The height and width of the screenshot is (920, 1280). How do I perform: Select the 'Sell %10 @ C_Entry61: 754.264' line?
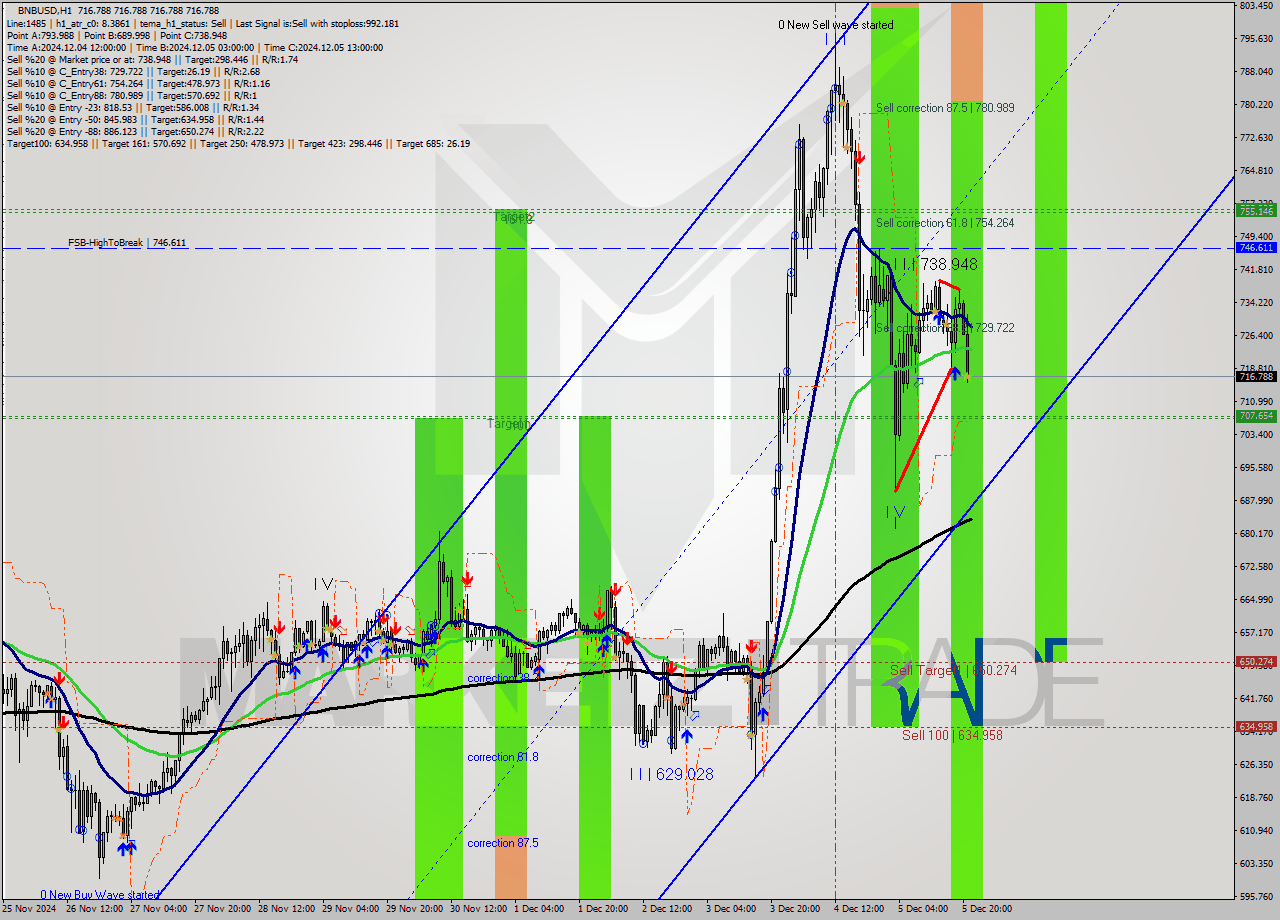[x=138, y=83]
